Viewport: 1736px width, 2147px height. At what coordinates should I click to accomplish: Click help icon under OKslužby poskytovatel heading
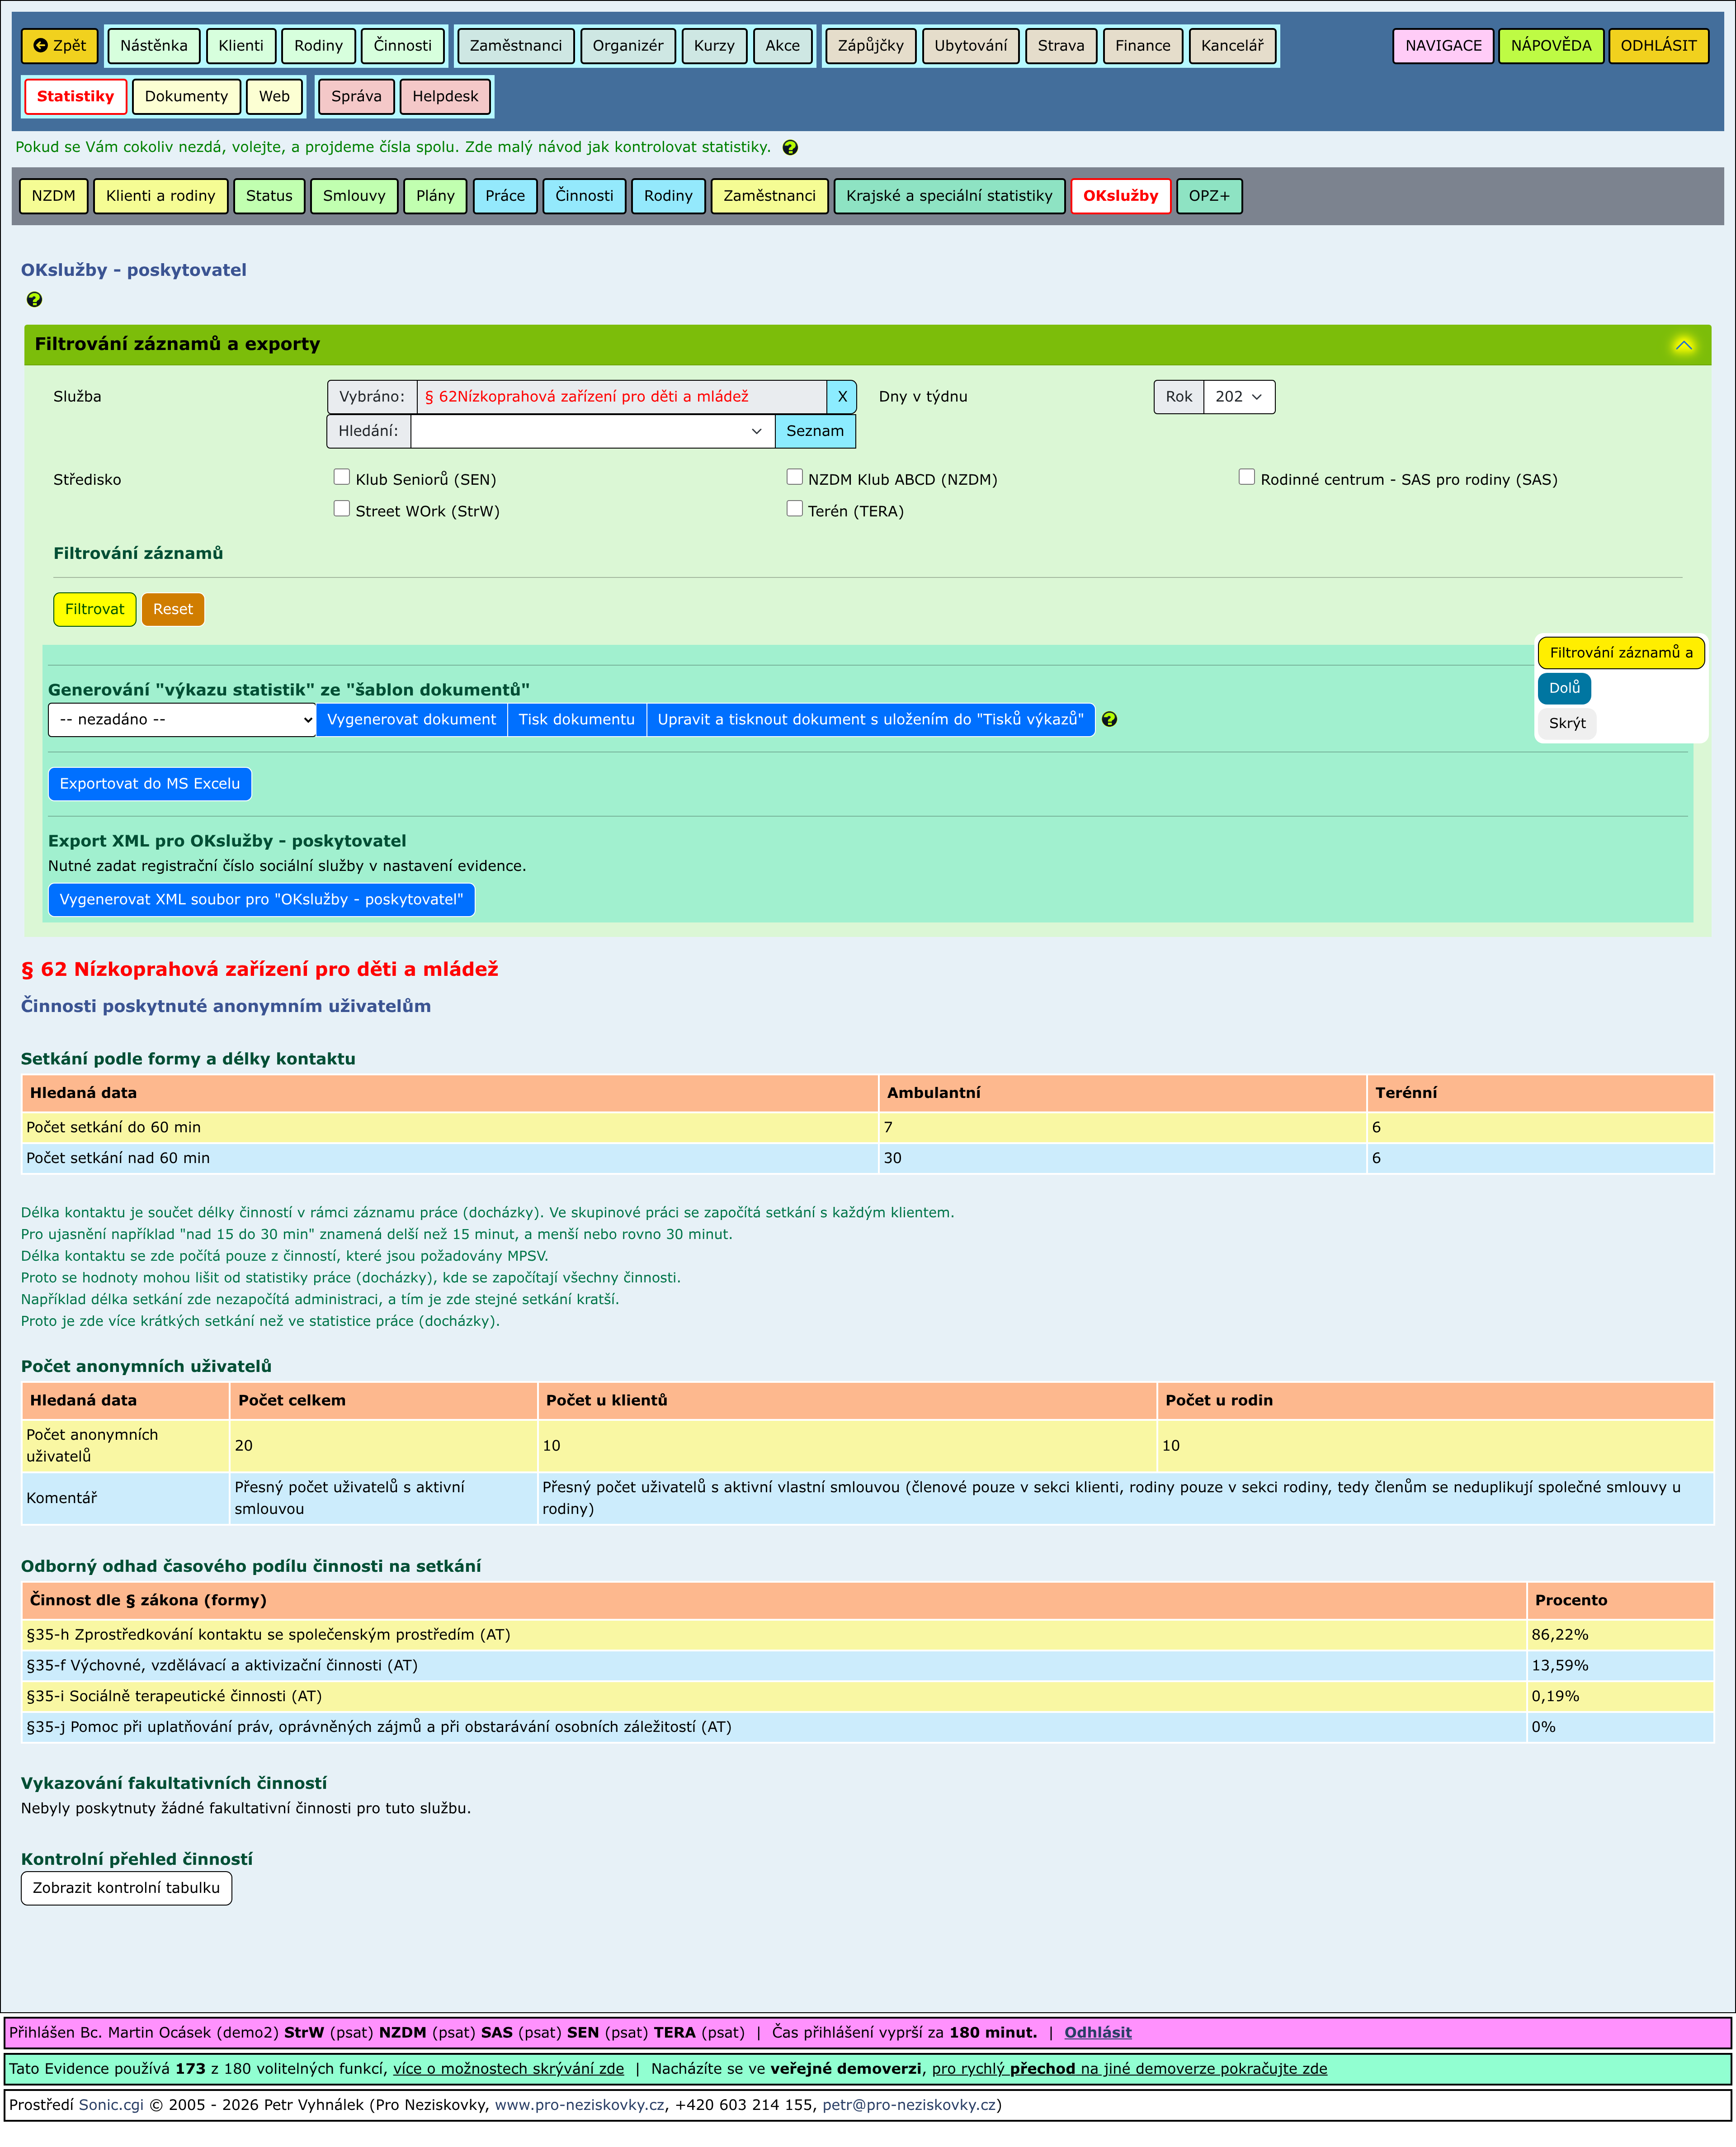pos(34,300)
